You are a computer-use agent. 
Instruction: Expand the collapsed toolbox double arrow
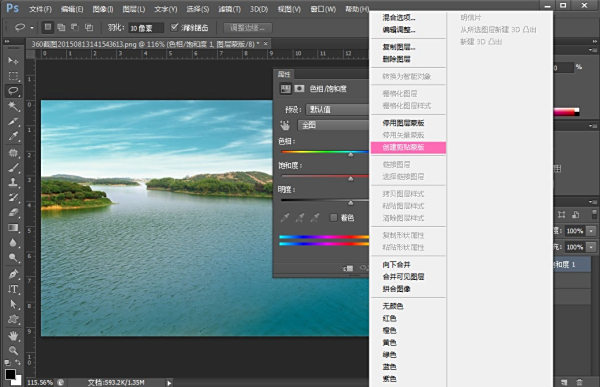[x=7, y=41]
